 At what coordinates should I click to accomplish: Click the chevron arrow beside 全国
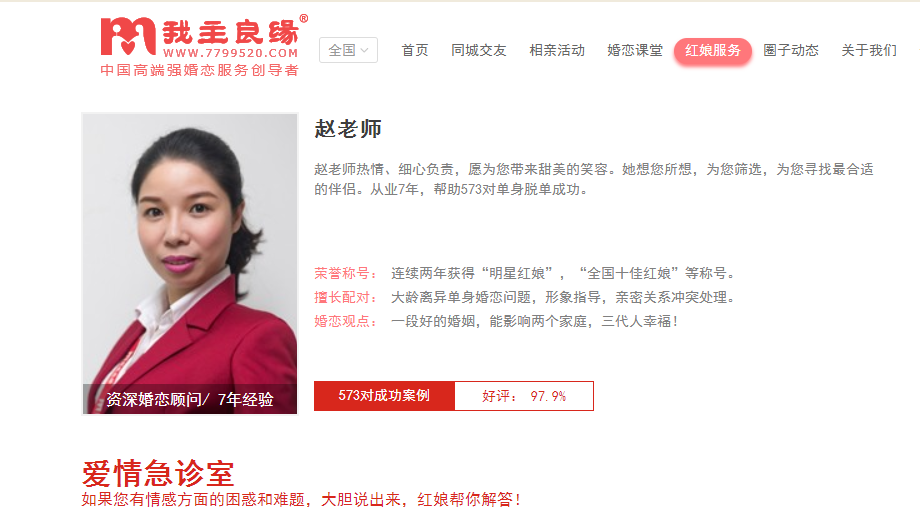364,50
